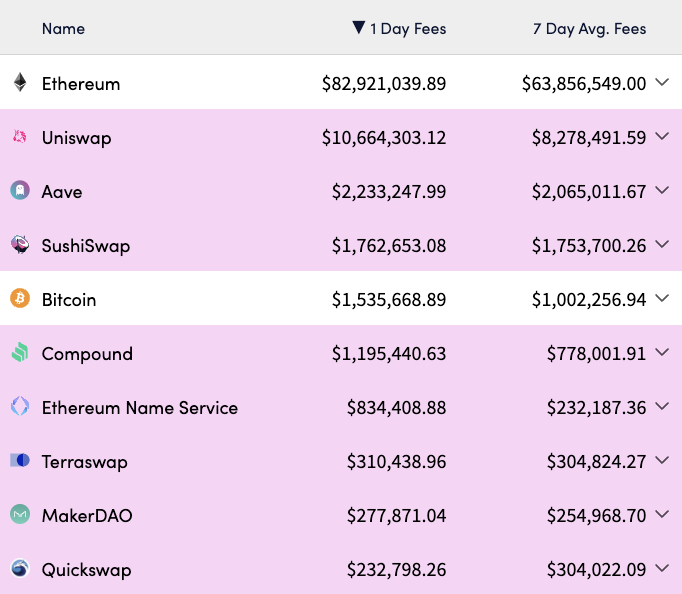Click the $834,408.88 fee value

click(397, 407)
